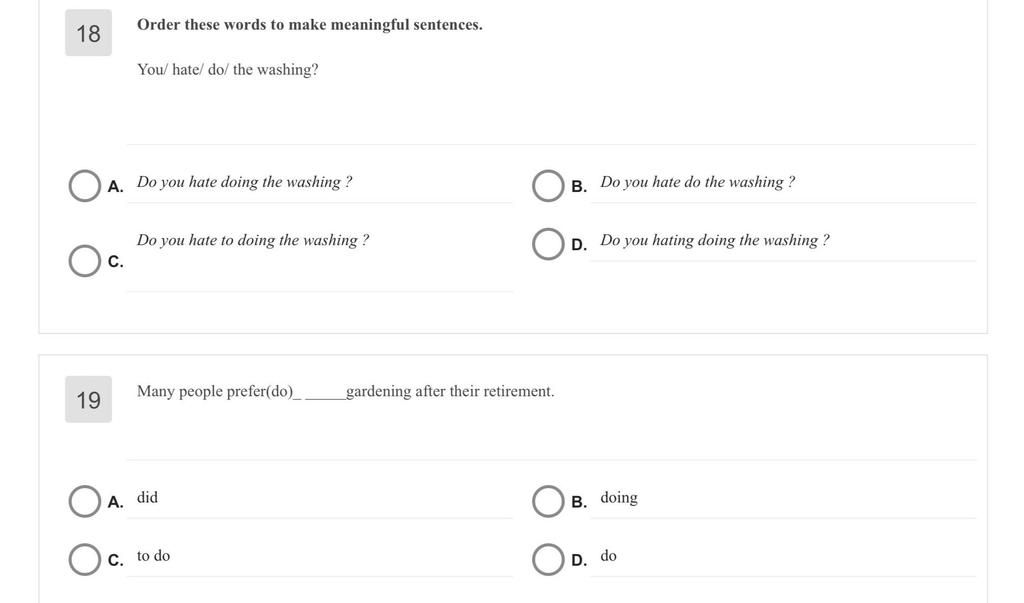Click the 'doing' answer text
The height and width of the screenshot is (603, 1024).
tap(619, 498)
